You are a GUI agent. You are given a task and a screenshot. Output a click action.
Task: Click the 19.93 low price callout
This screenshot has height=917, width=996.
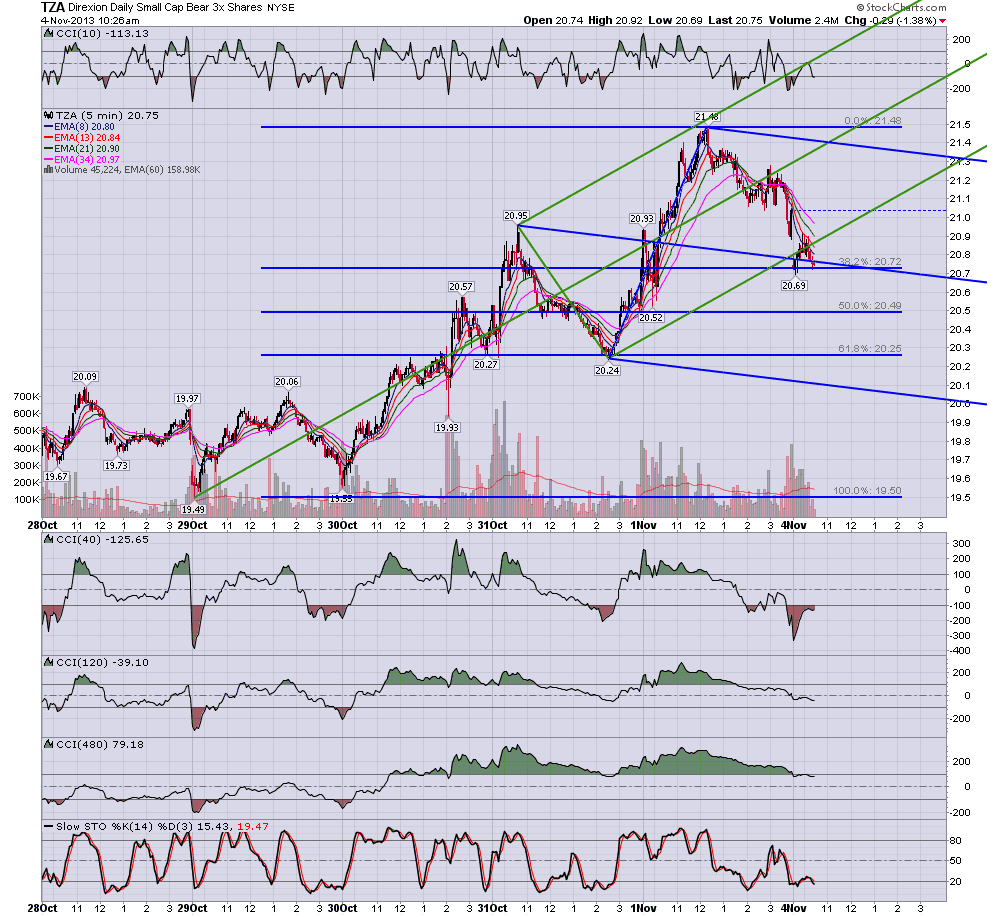(x=447, y=427)
